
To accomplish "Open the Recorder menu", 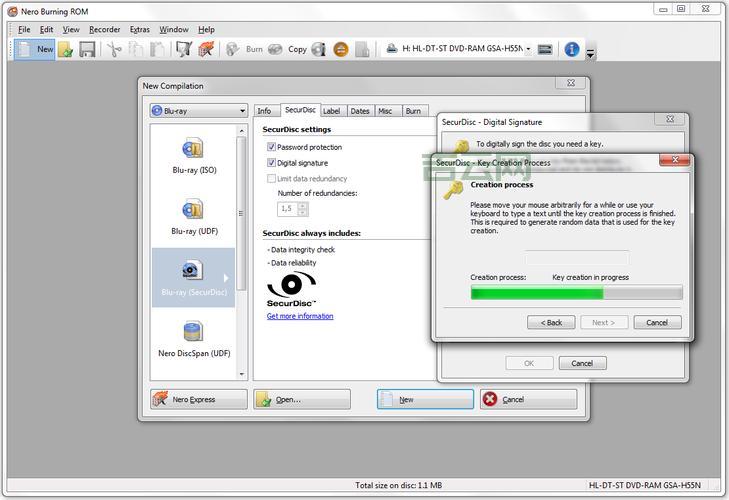I will point(104,30).
